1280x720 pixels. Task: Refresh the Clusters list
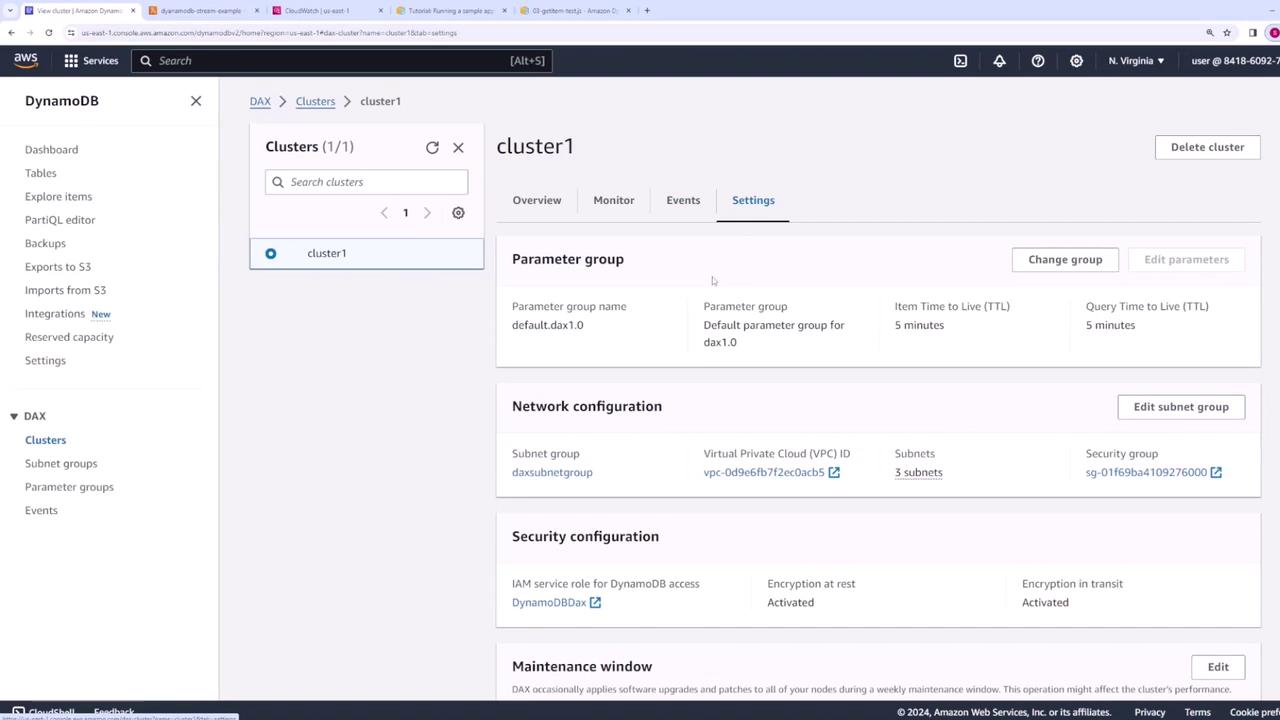[x=432, y=147]
